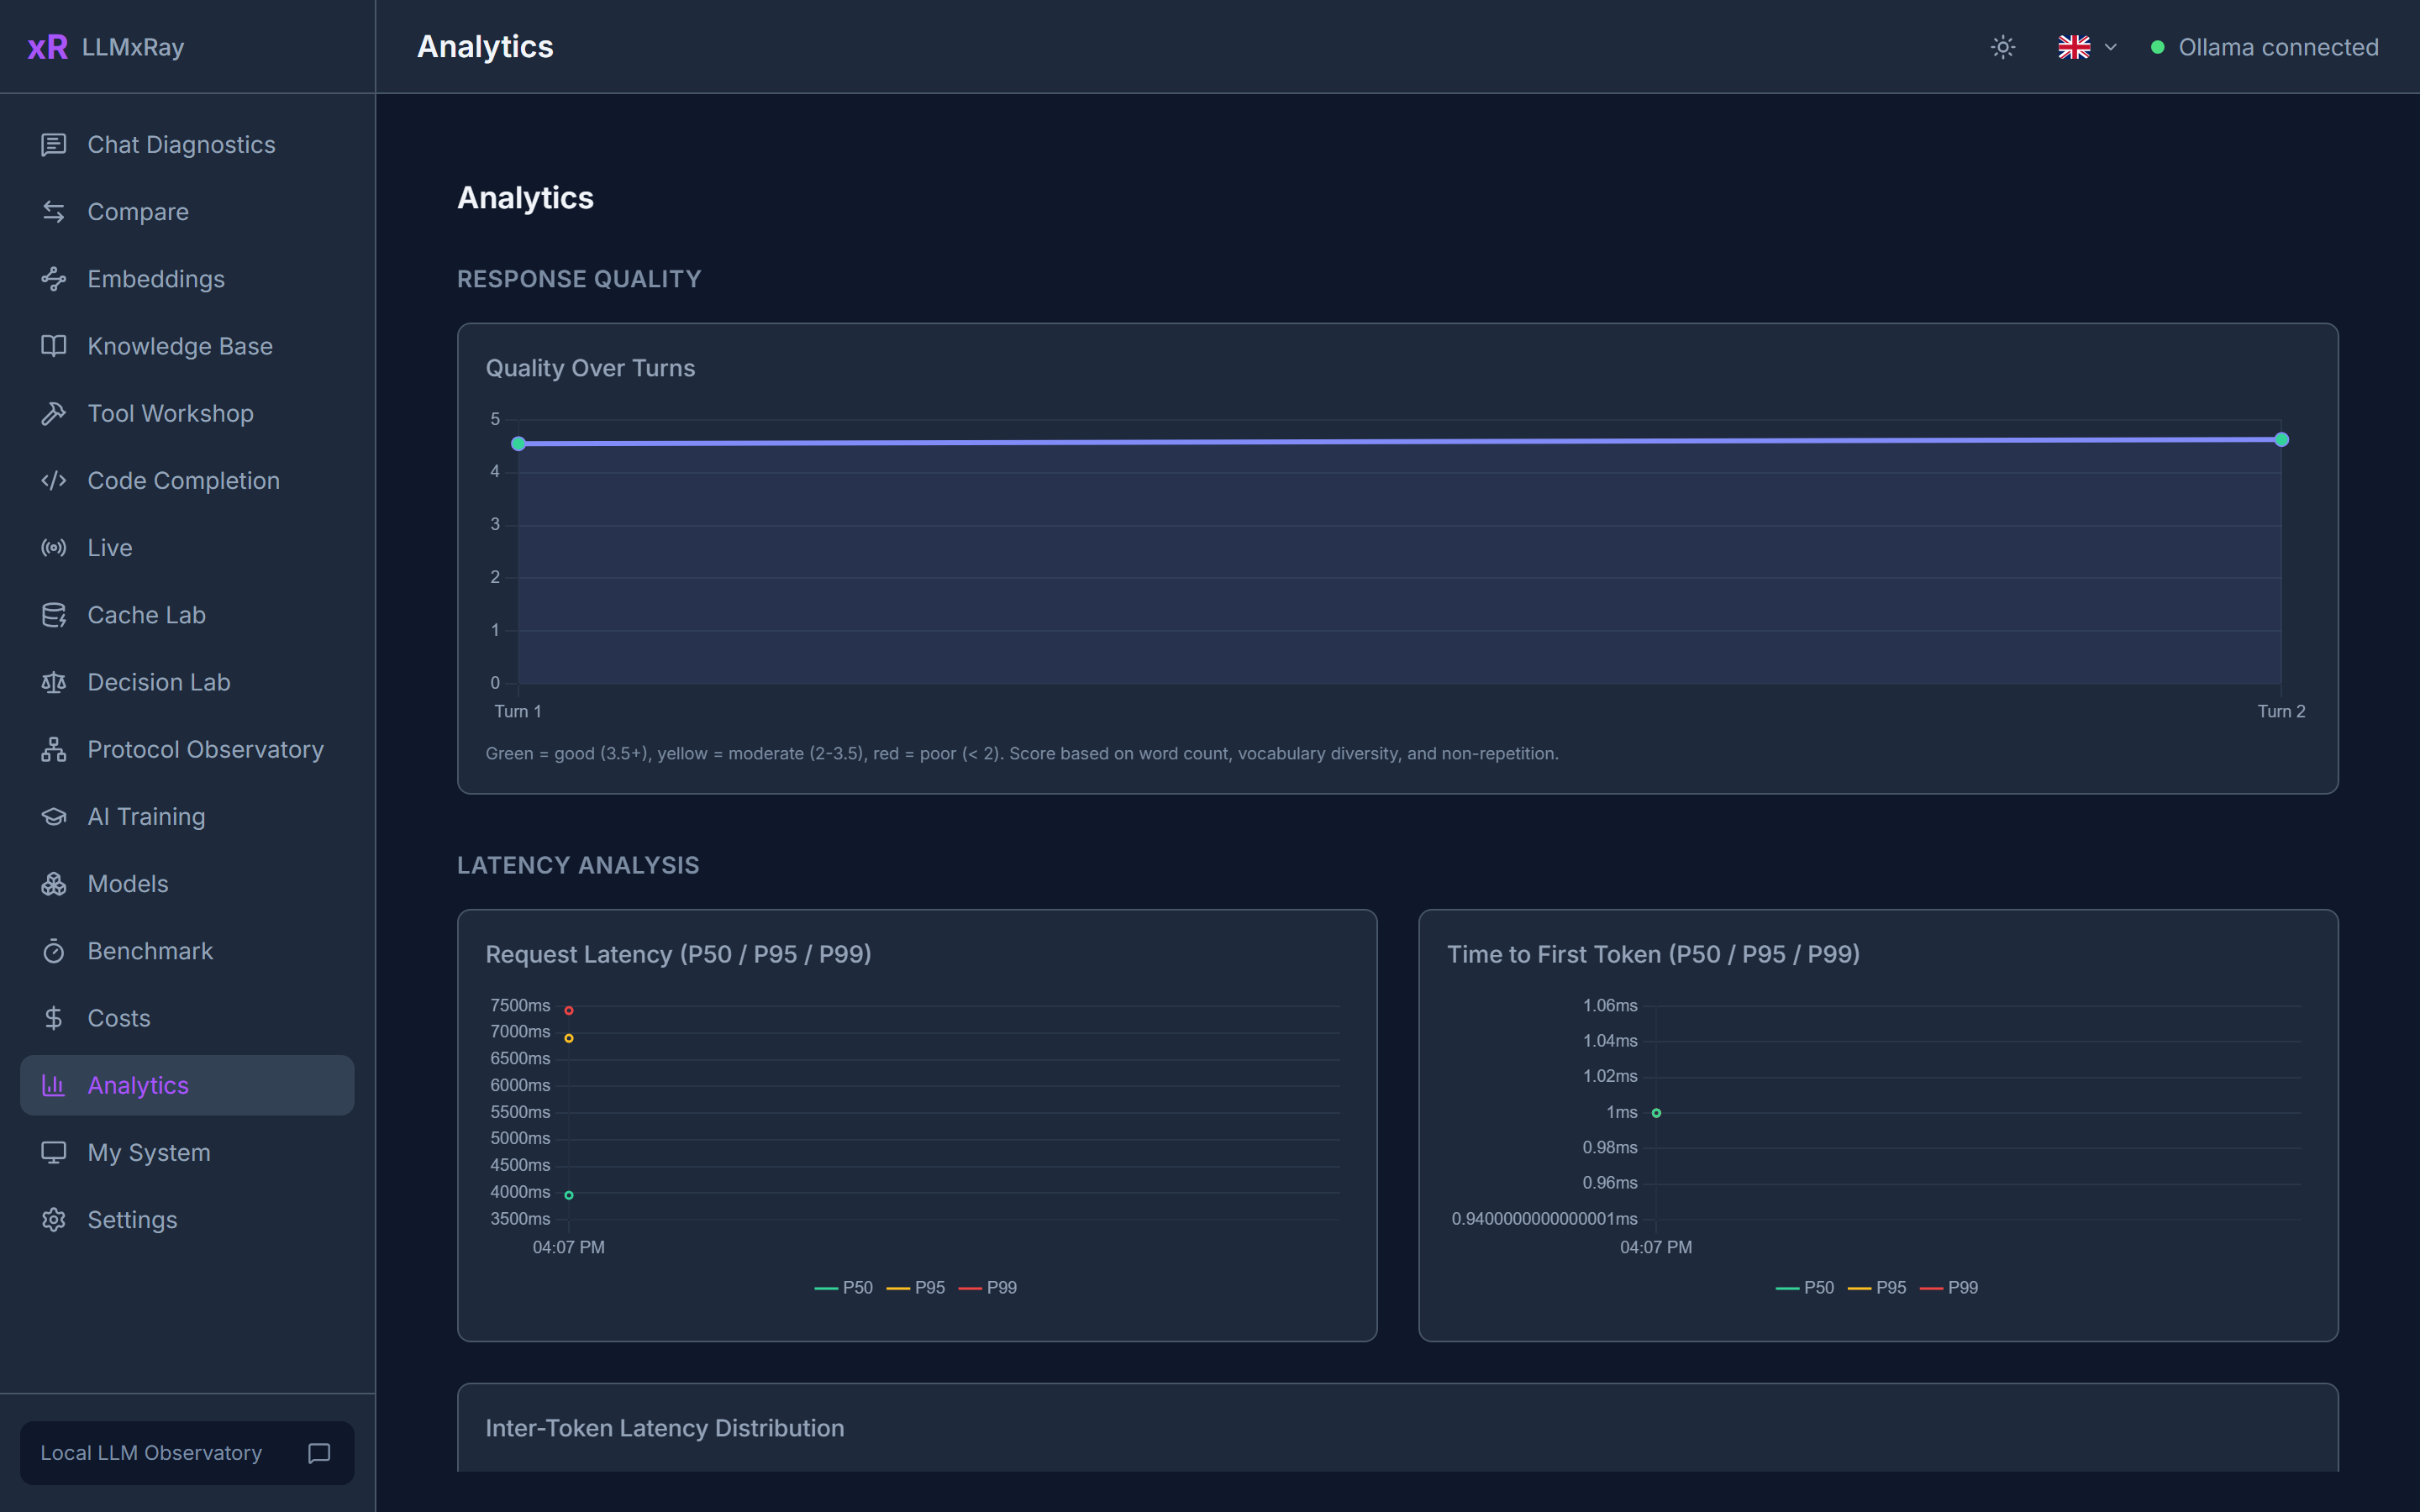Click the Models sidebar icon
The image size is (2420, 1512).
coord(54,884)
